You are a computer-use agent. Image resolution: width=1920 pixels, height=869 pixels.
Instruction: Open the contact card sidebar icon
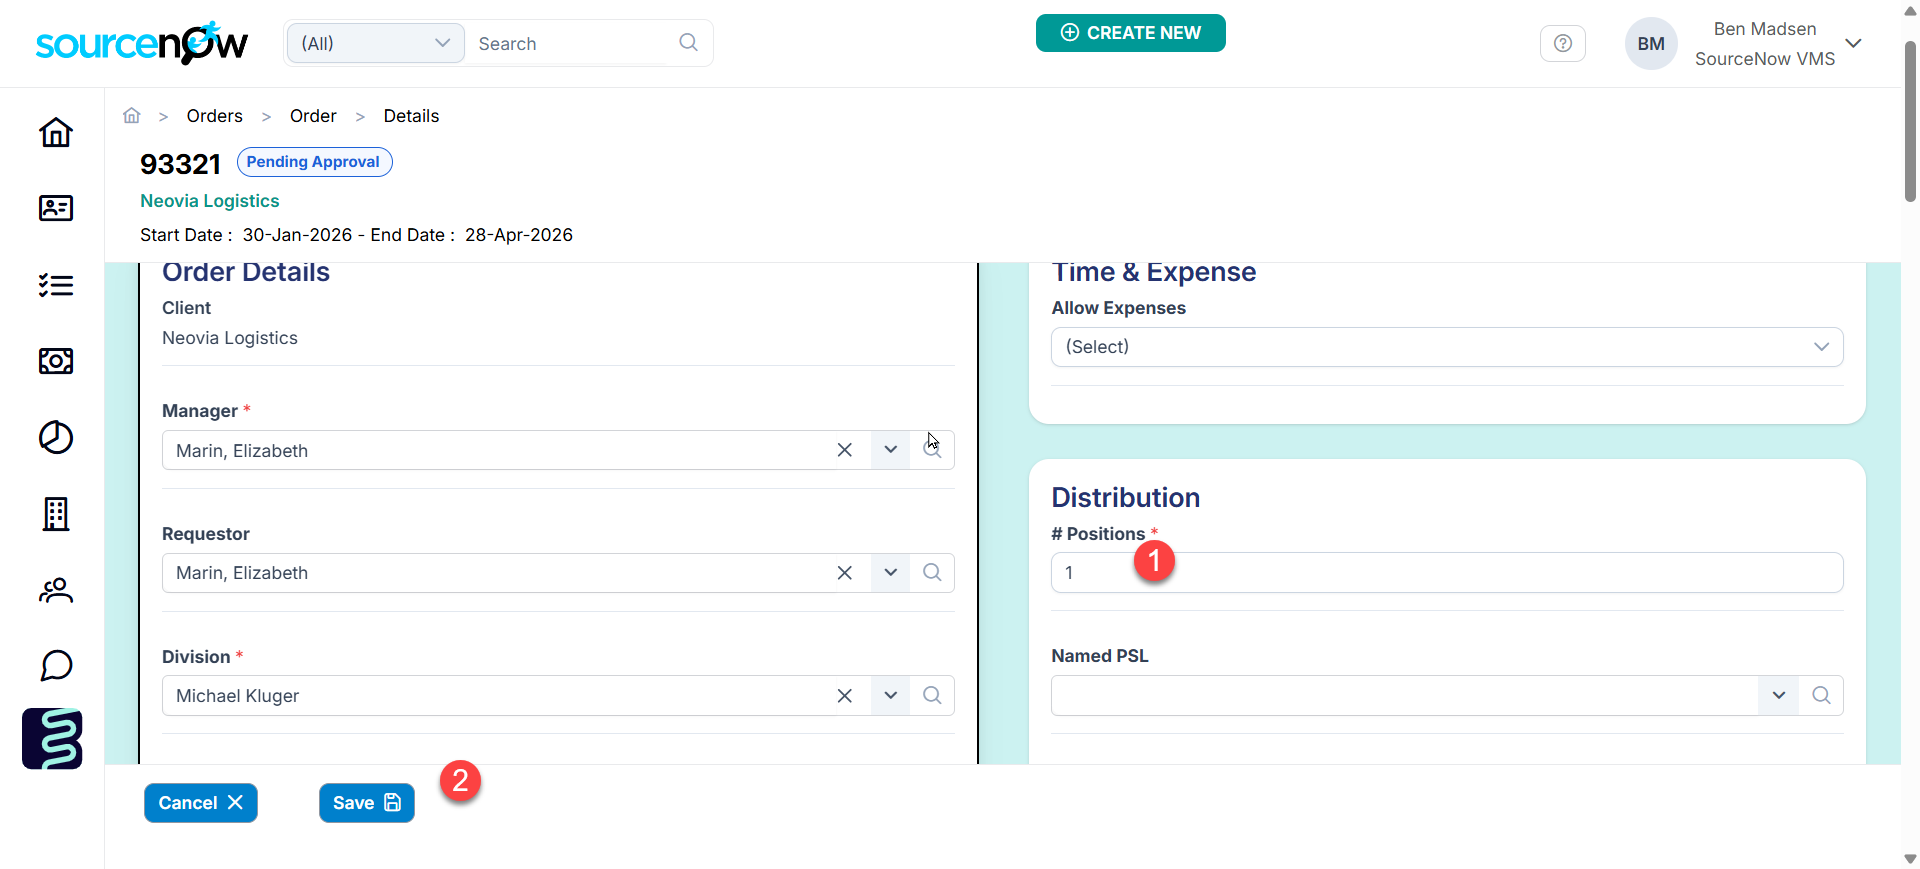click(56, 208)
